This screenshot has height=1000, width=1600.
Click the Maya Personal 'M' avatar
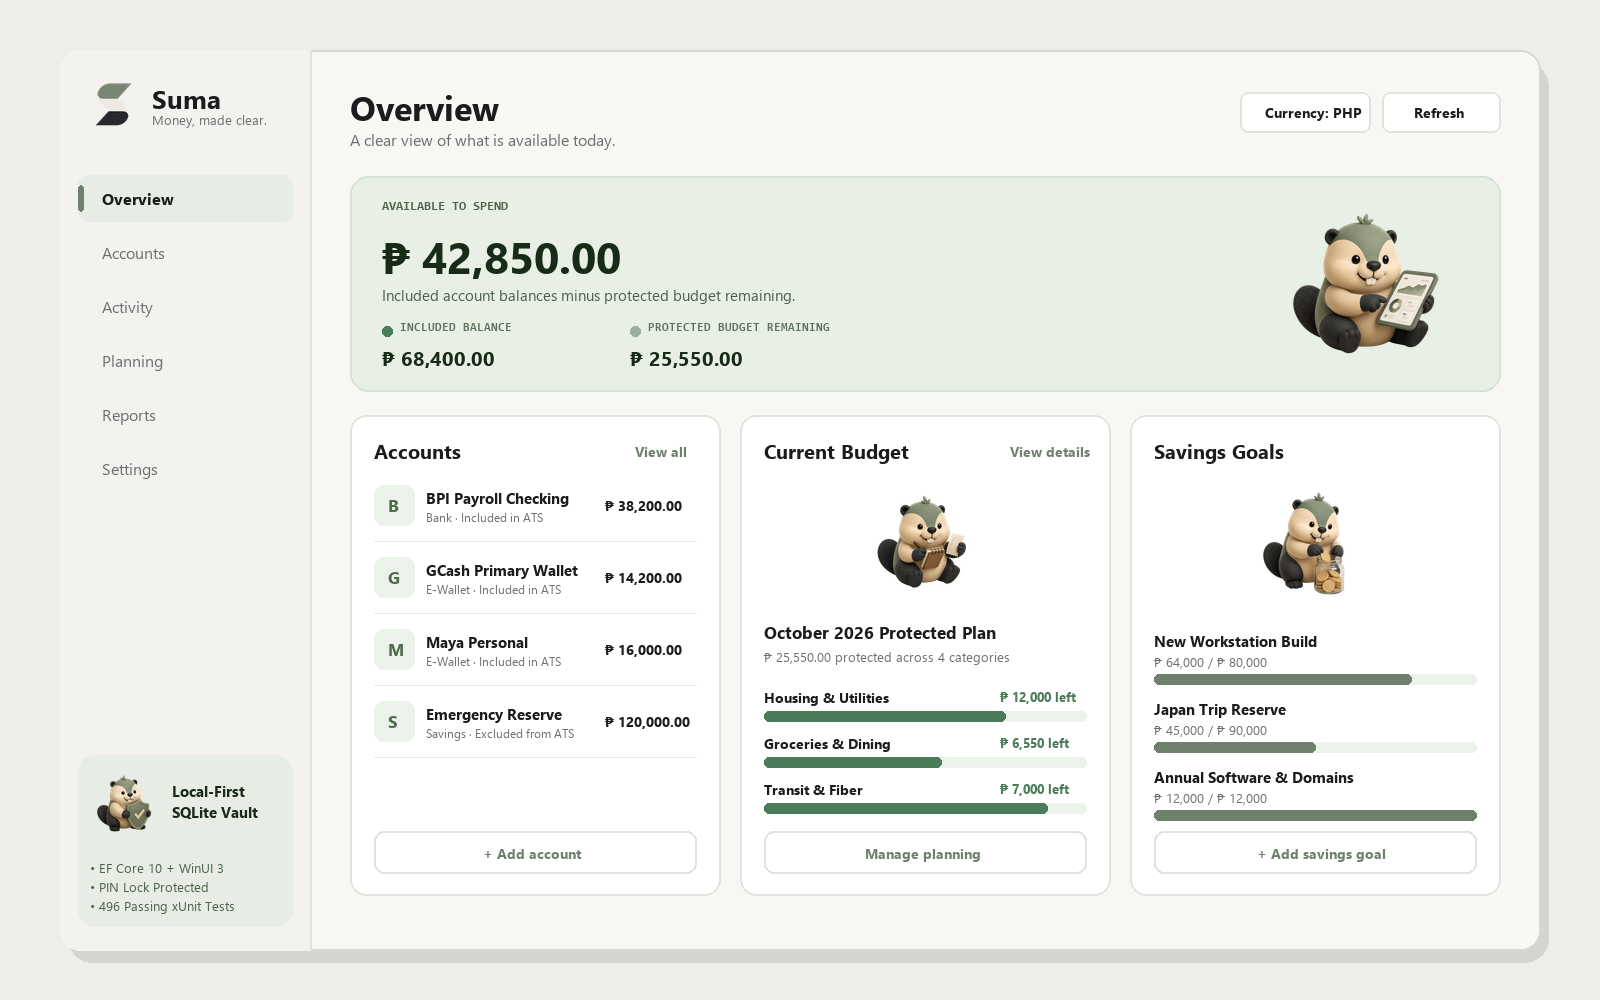(394, 650)
